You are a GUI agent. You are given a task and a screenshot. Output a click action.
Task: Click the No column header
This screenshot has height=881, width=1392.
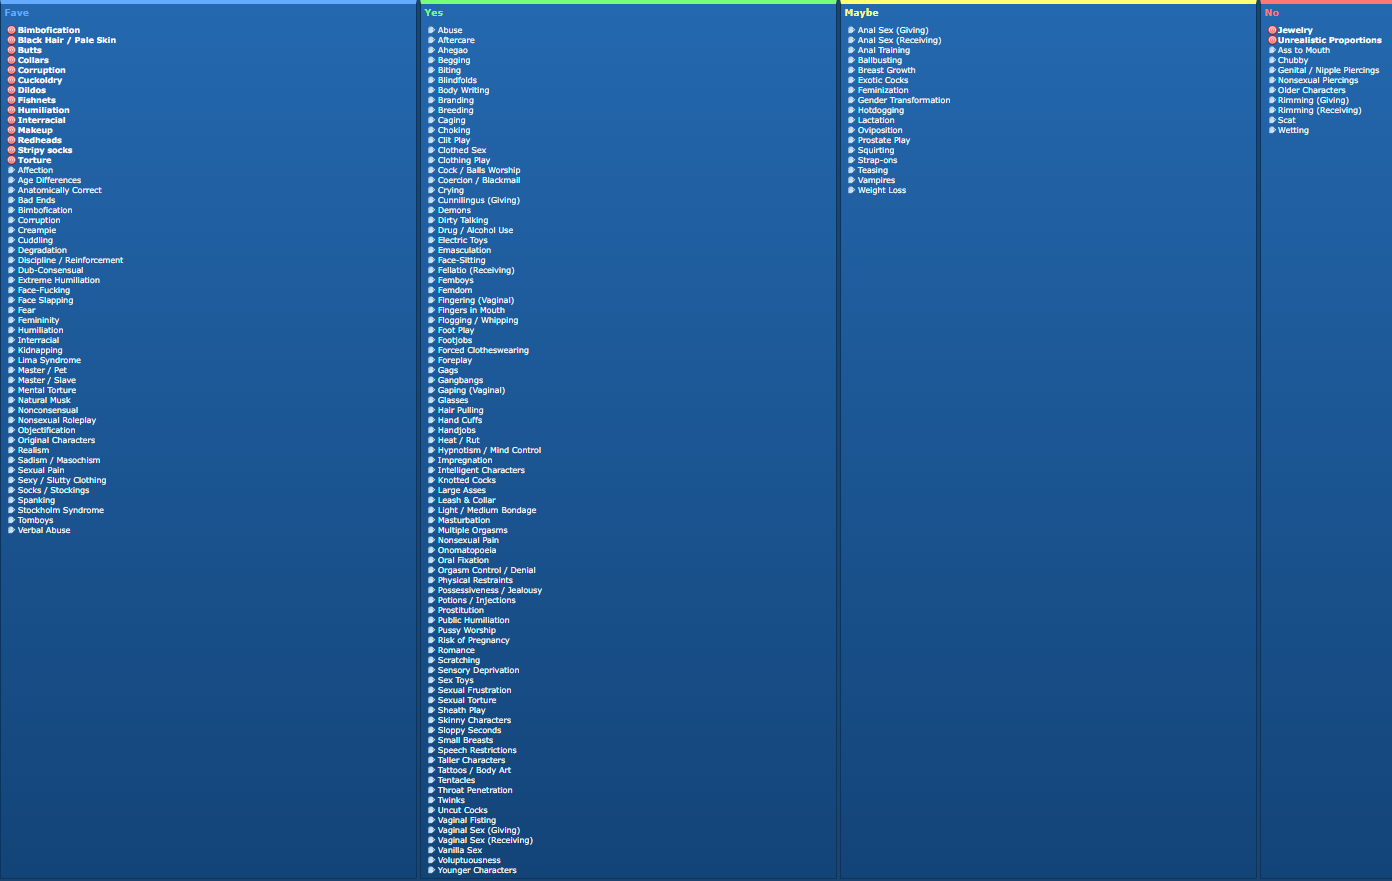click(x=1272, y=13)
